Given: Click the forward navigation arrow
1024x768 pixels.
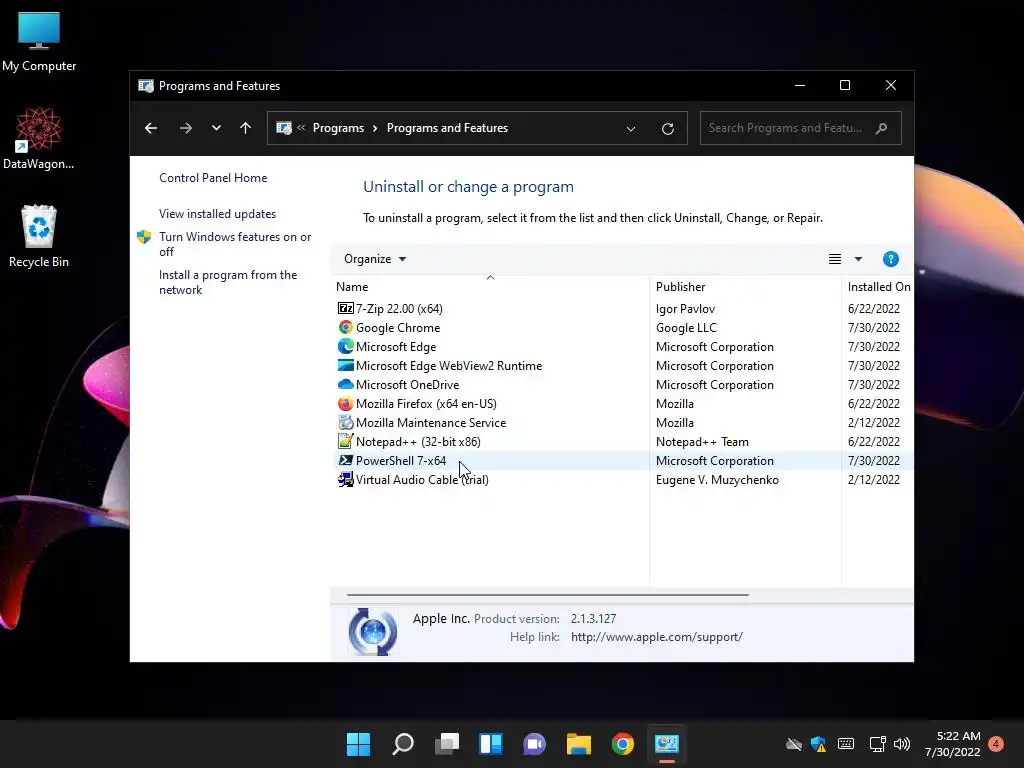Looking at the screenshot, I should click(x=185, y=128).
